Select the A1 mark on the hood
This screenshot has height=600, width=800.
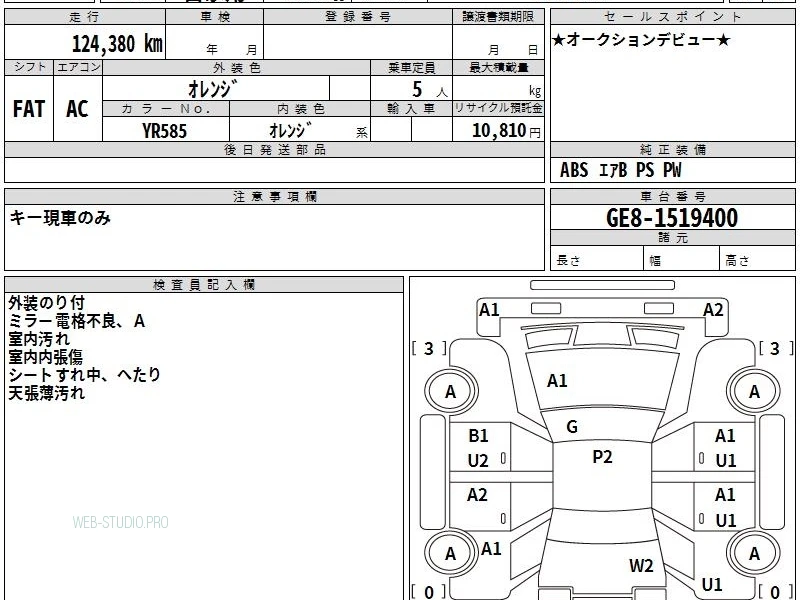(x=557, y=381)
